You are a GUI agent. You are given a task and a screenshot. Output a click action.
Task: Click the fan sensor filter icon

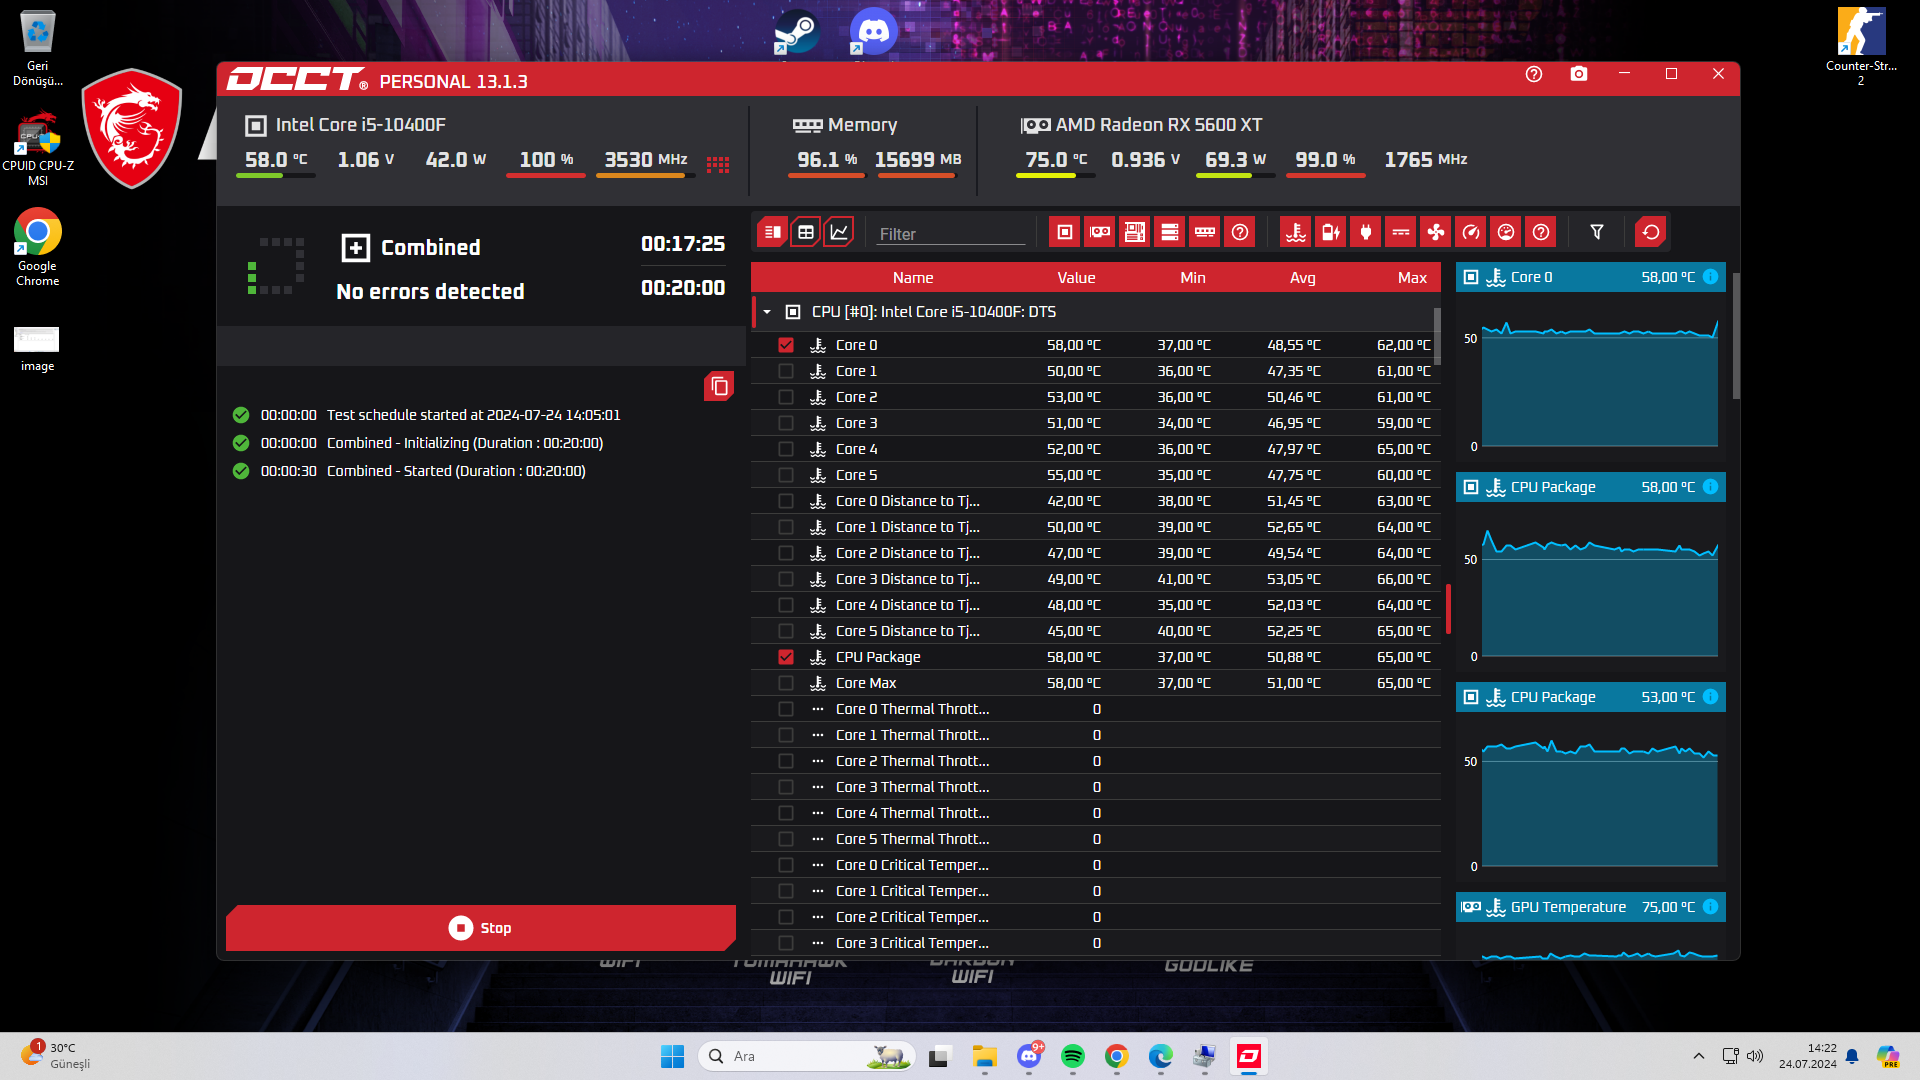[1436, 232]
